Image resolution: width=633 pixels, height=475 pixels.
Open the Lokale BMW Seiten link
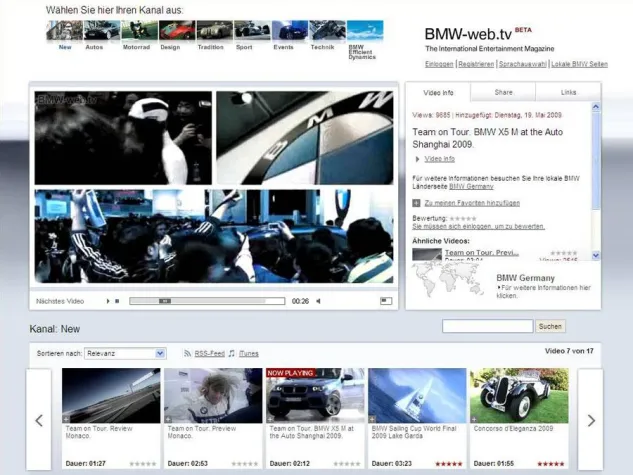pos(579,64)
